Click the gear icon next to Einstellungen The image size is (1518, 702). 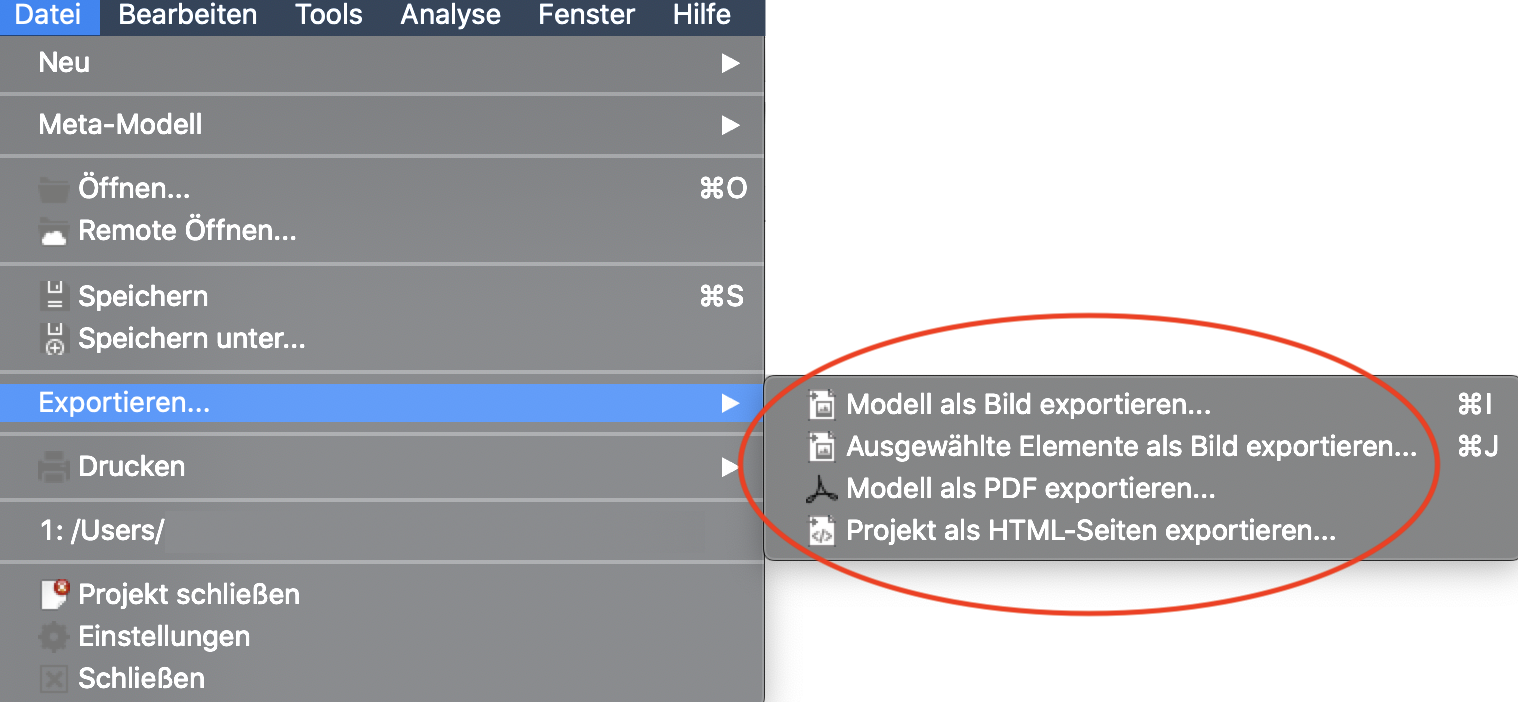(53, 636)
